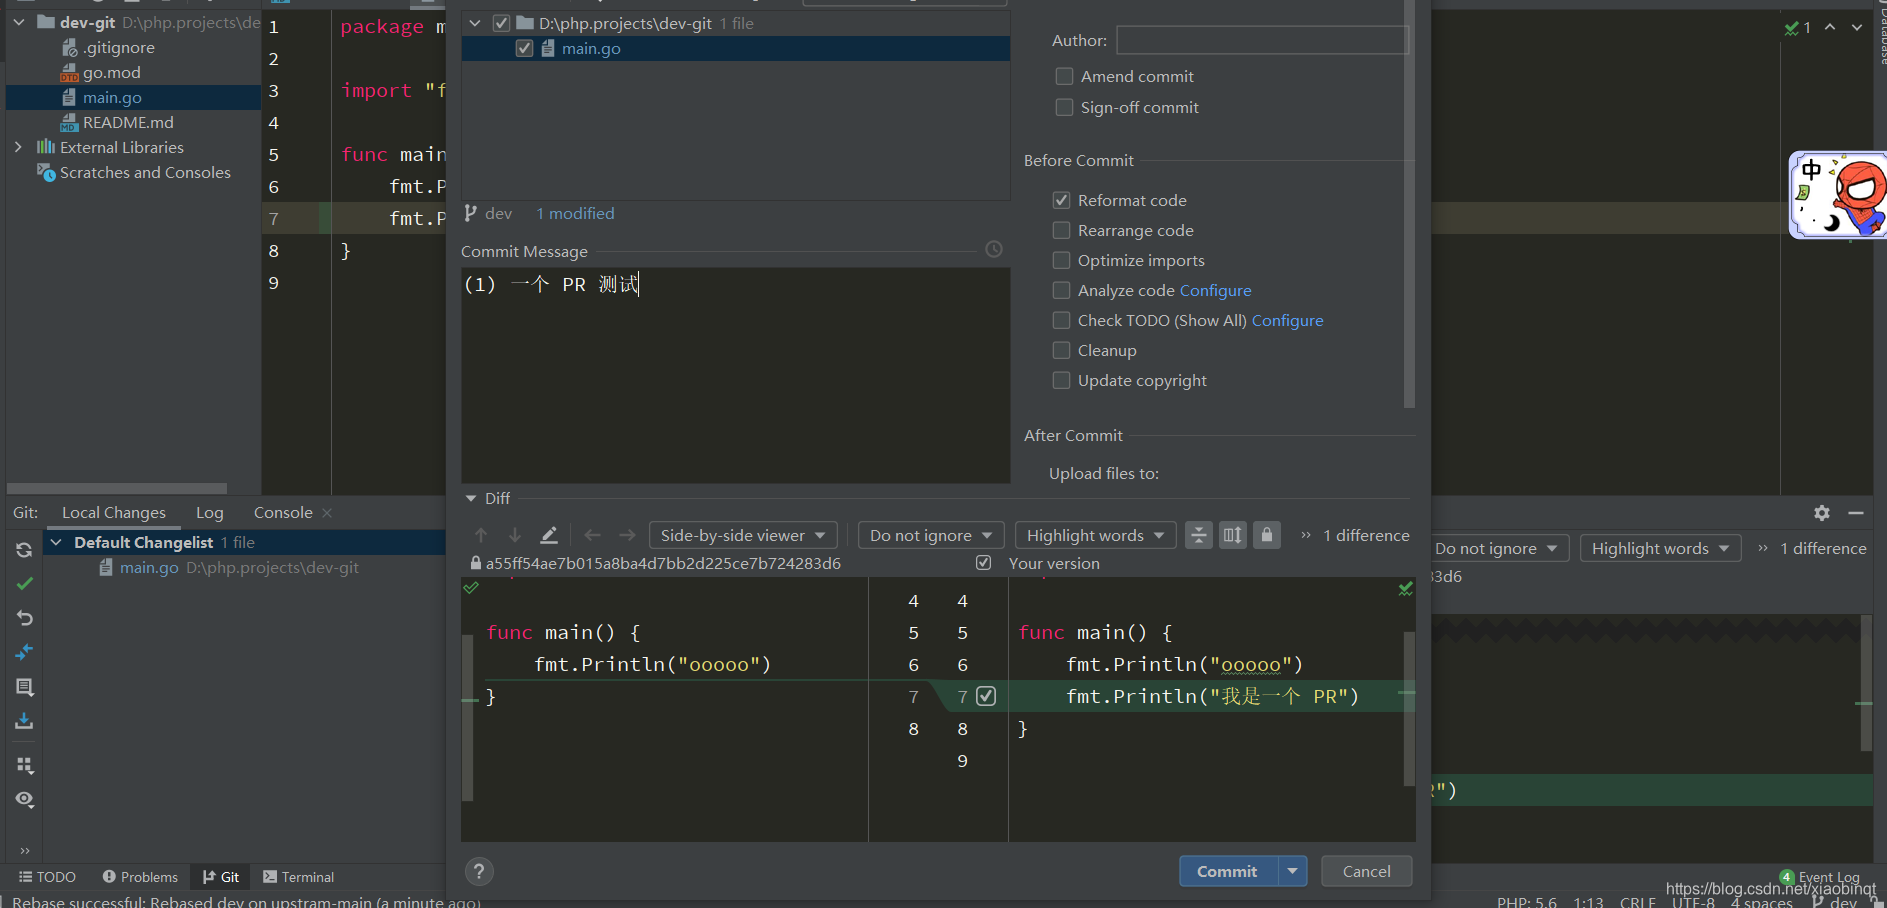The height and width of the screenshot is (908, 1887).
Task: Click the refresh icon in Git panel
Action: pos(24,550)
